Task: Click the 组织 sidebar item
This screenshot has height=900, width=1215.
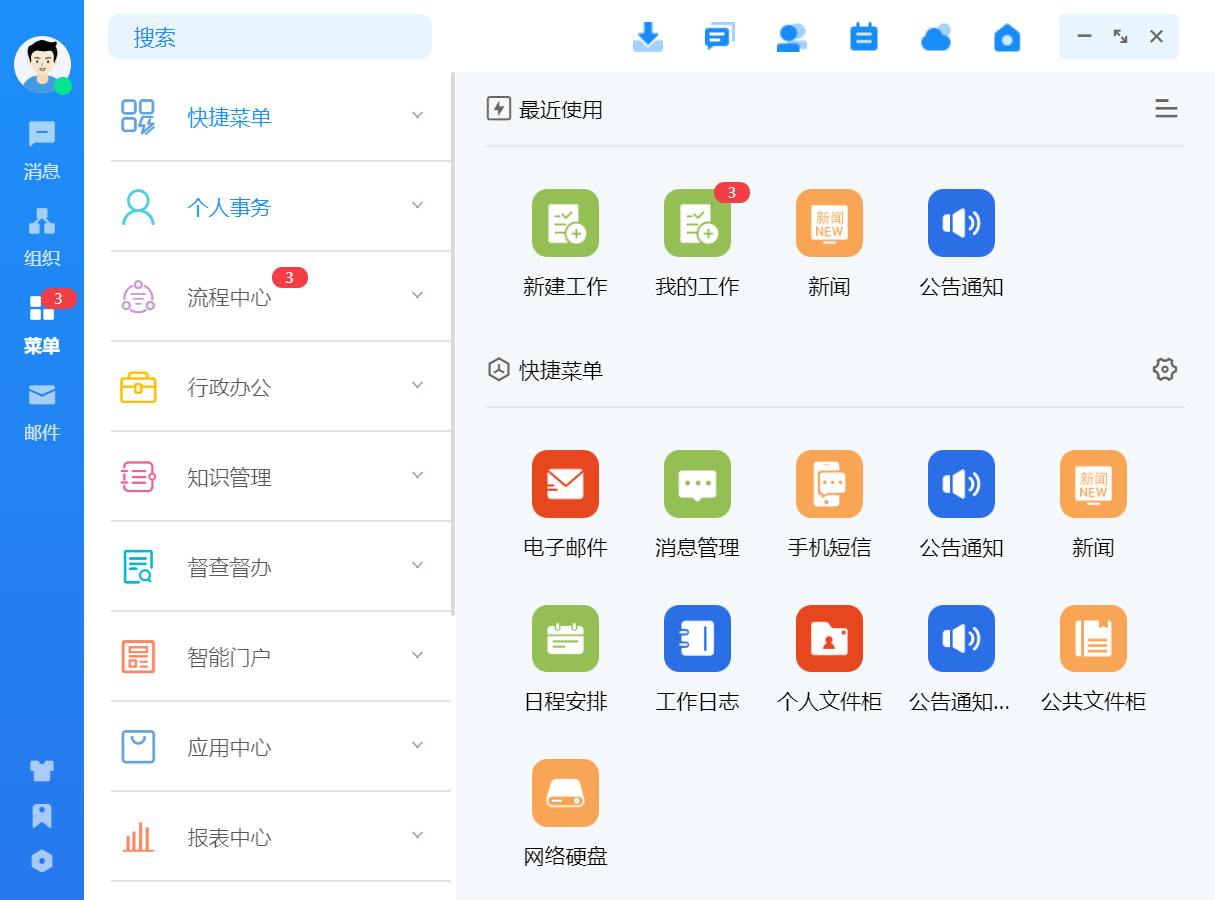Action: (42, 236)
